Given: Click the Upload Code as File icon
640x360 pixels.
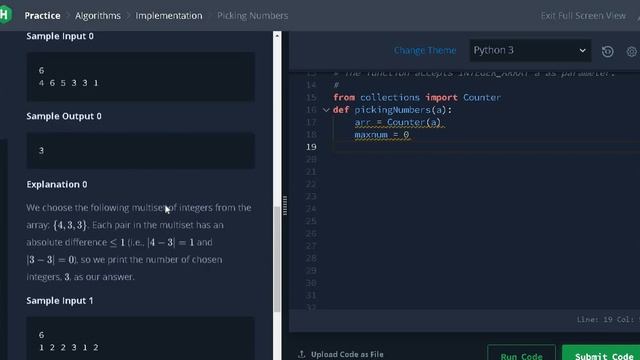Looking at the screenshot, I should click(302, 354).
